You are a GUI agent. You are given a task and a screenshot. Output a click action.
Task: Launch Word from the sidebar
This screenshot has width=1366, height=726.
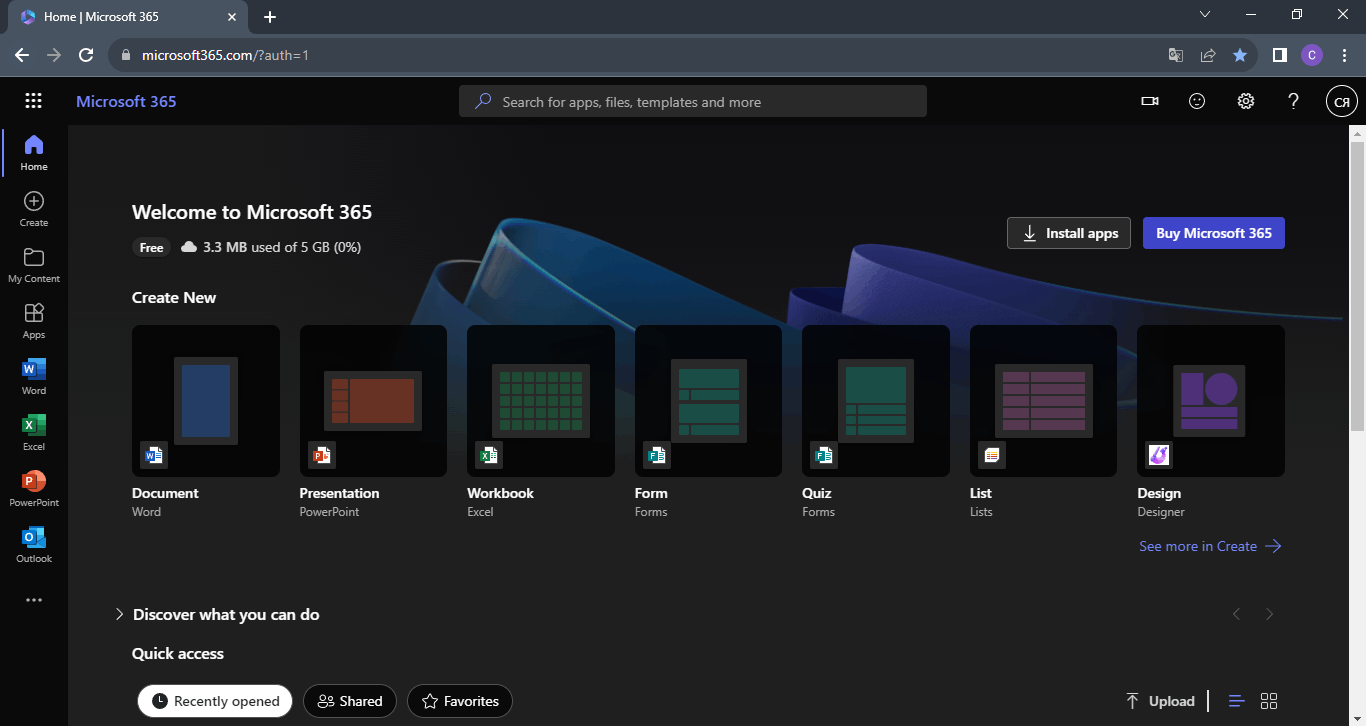tap(34, 377)
